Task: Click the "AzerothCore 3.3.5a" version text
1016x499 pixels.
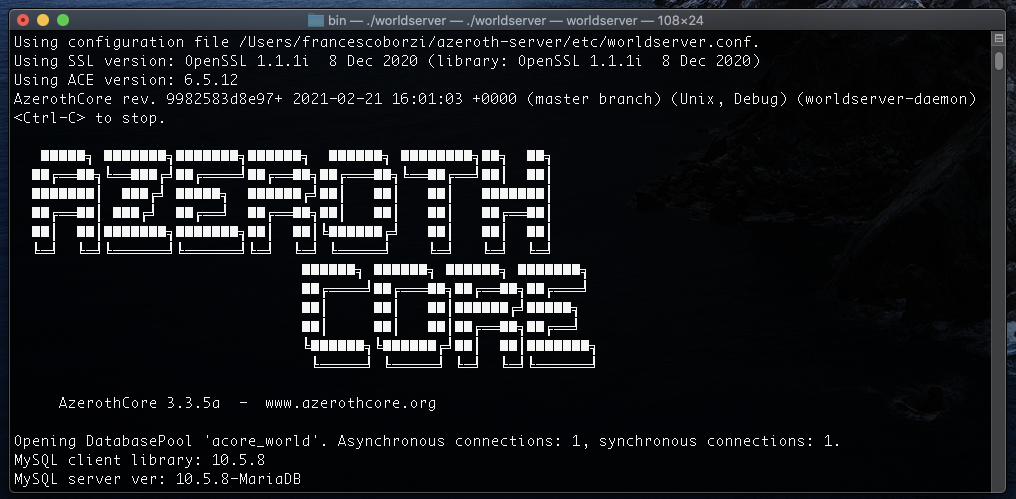Action: click(142, 403)
